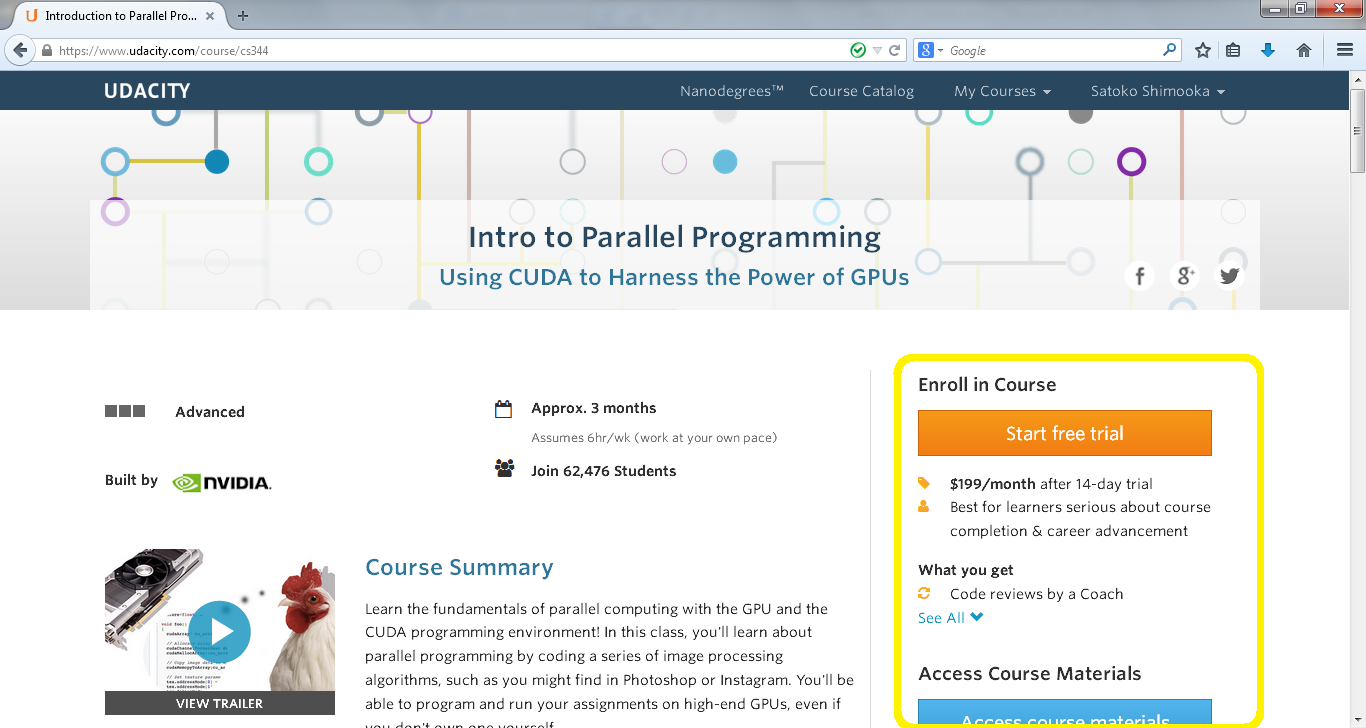This screenshot has width=1366, height=728.
Task: Play the course trailer video
Action: [220, 632]
